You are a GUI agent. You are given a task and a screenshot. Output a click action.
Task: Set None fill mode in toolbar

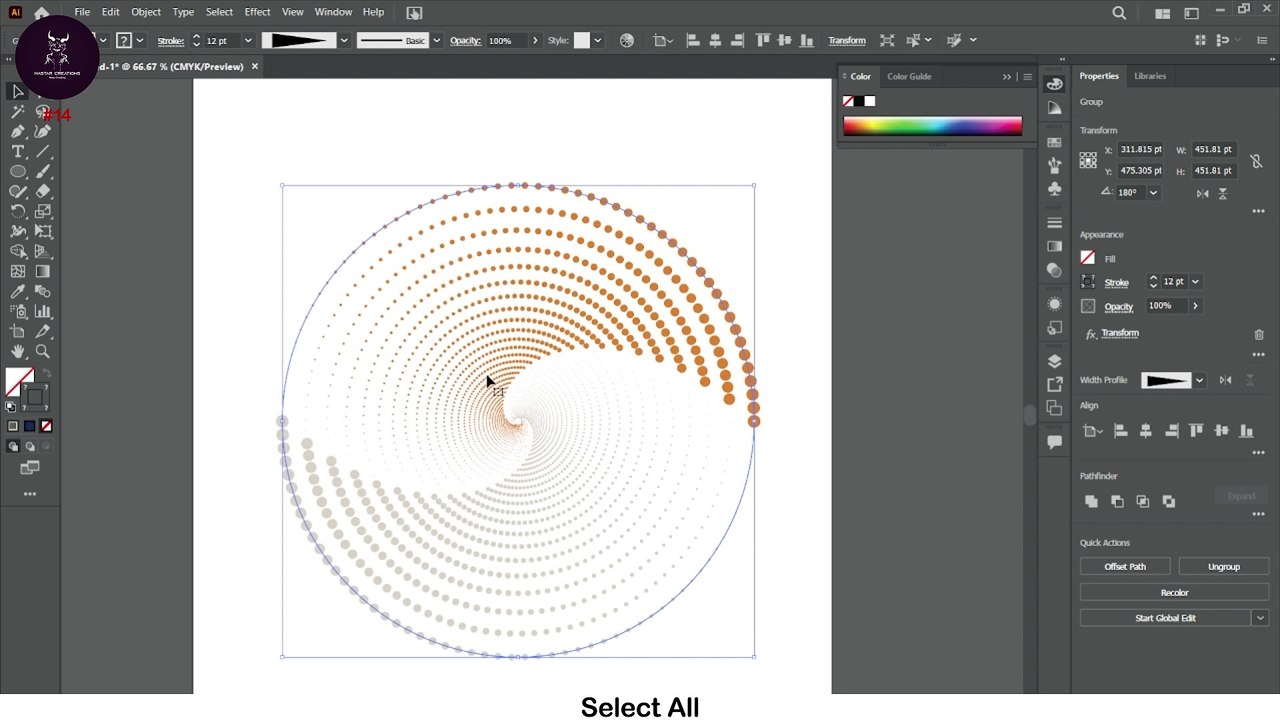(46, 426)
